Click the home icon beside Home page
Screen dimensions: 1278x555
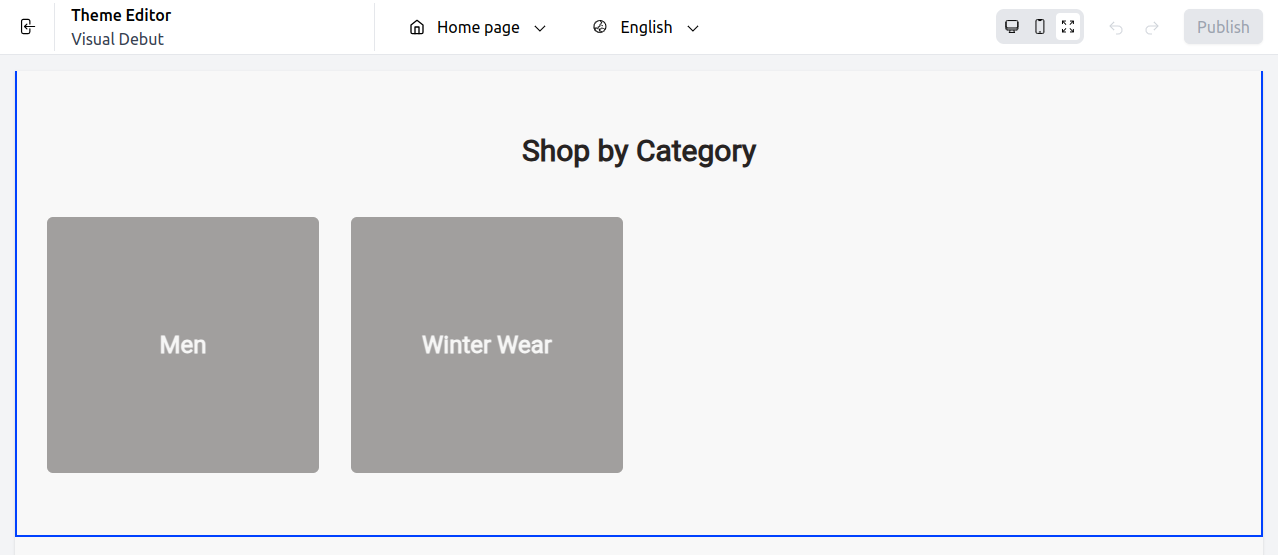pyautogui.click(x=417, y=27)
